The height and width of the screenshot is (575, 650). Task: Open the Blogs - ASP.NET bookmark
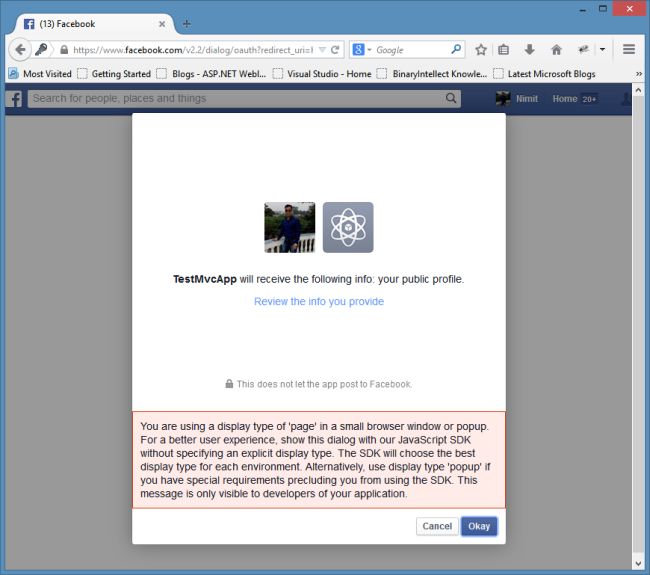click(x=212, y=74)
